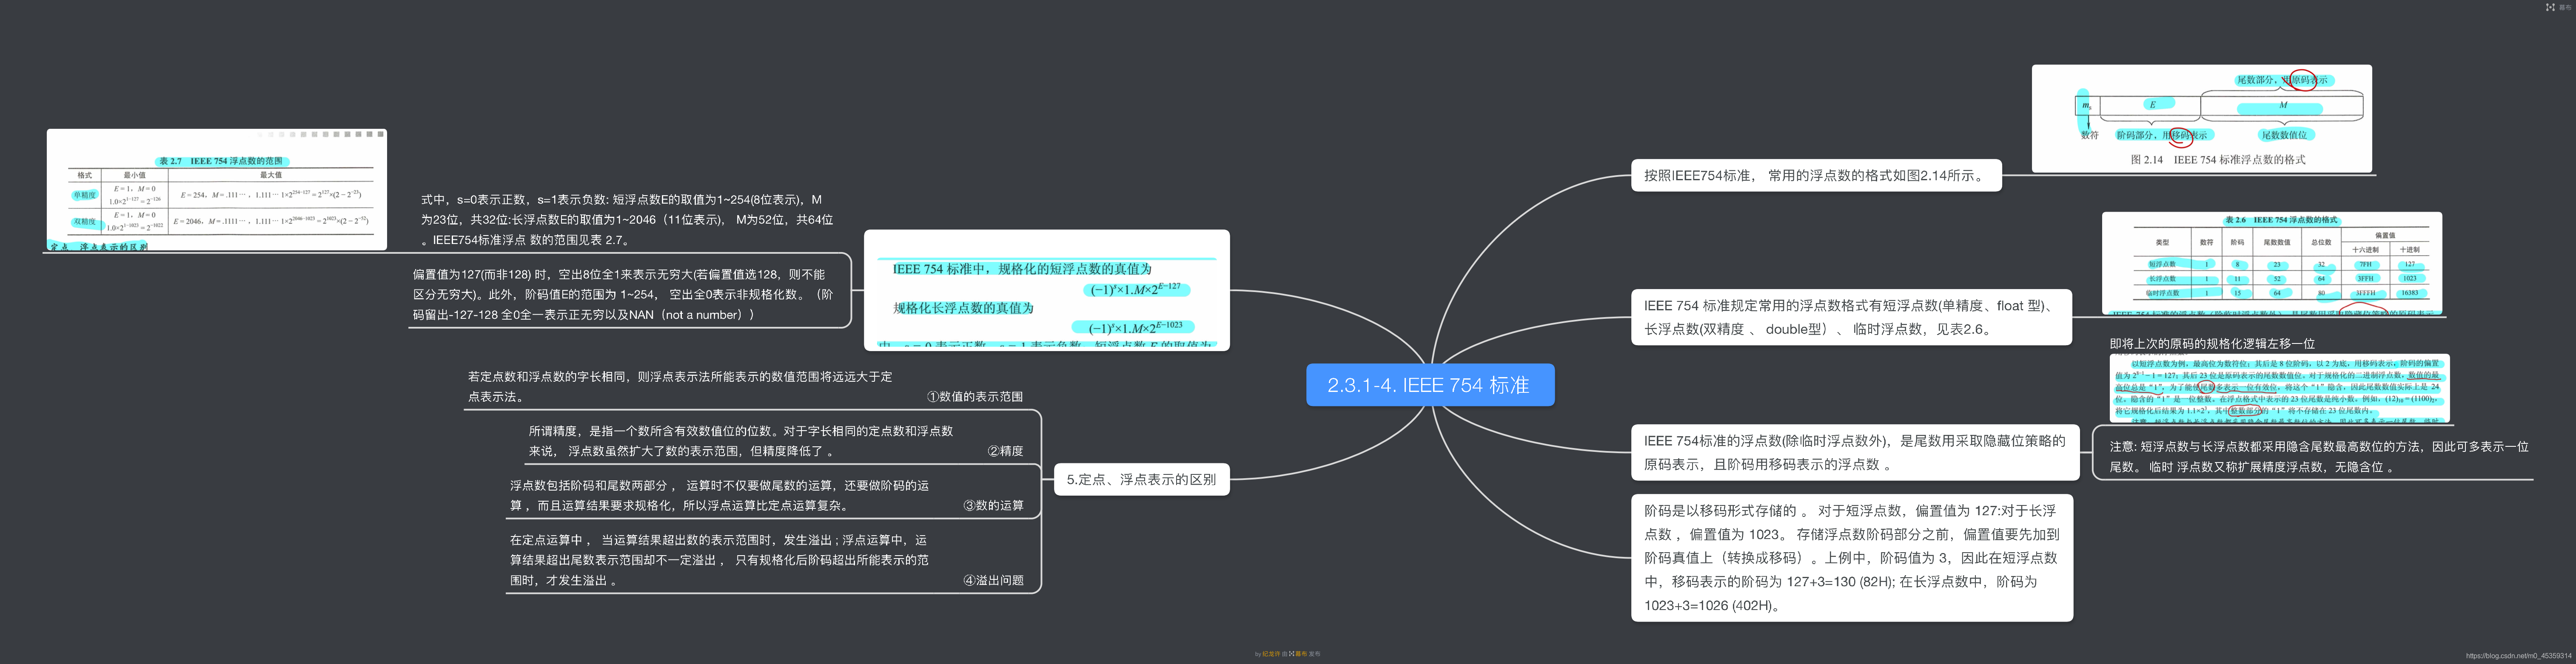The width and height of the screenshot is (2576, 664).
Task: Open highlighted textbook paragraph image
Action: 2279,388
